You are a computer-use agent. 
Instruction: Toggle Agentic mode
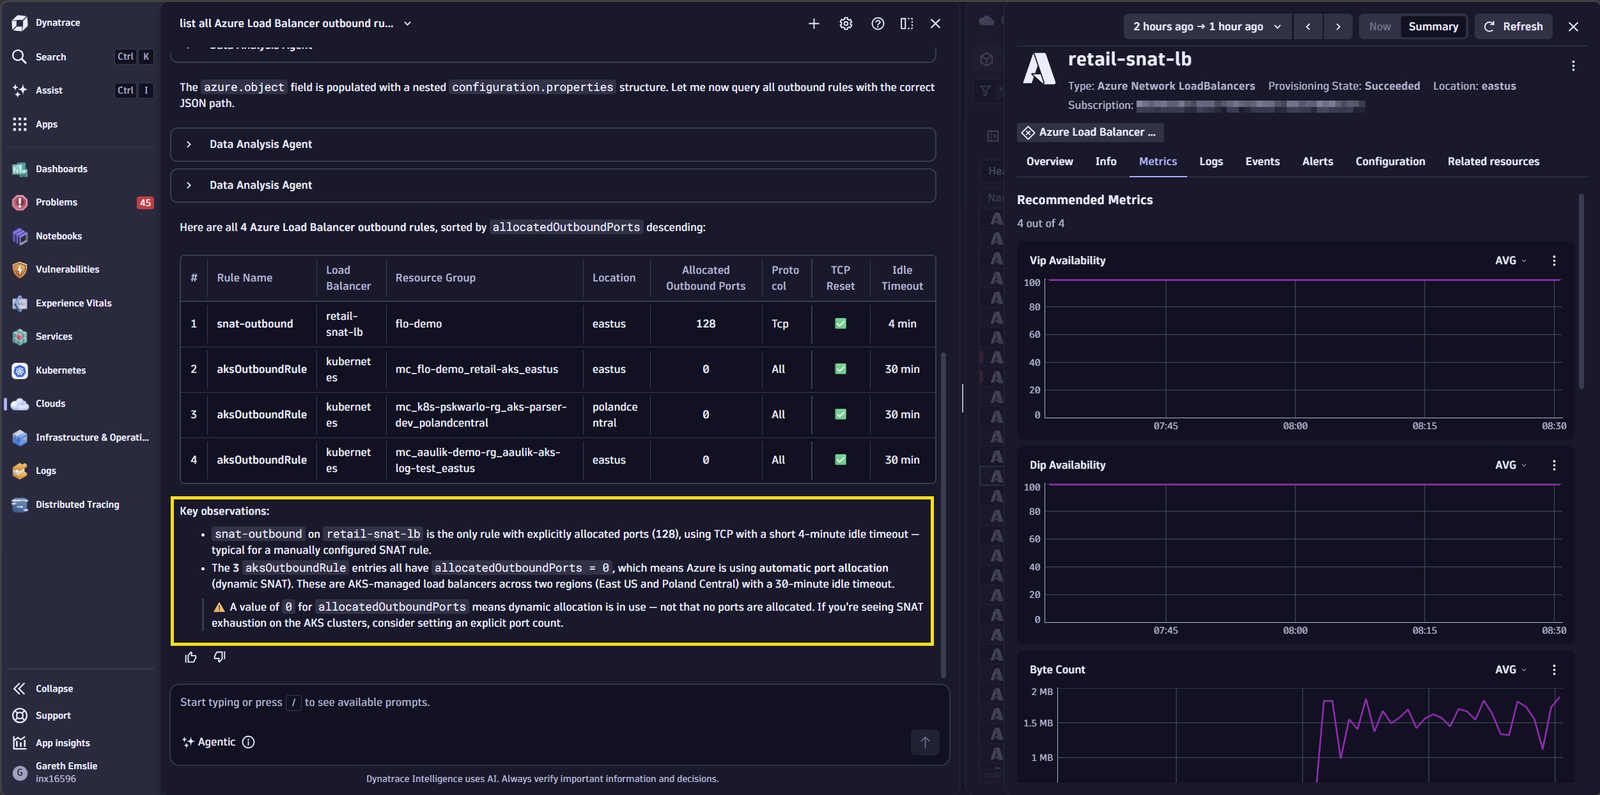209,742
